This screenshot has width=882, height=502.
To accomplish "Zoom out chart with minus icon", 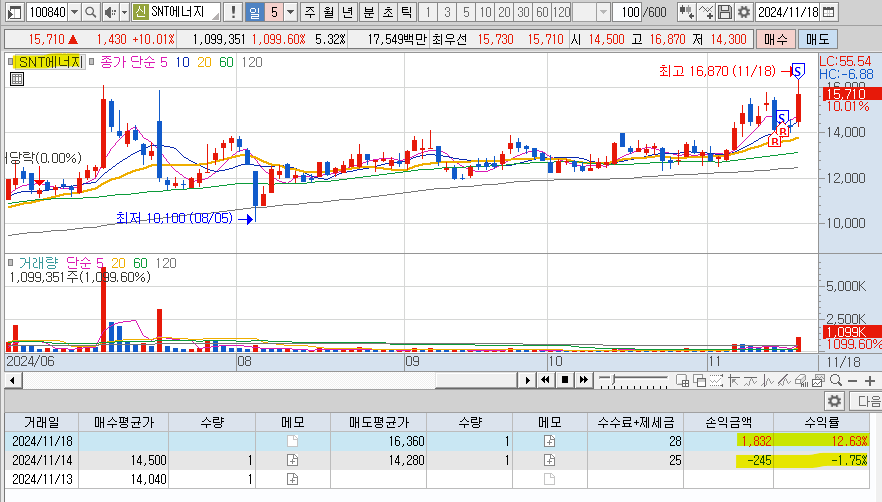I will point(852,381).
